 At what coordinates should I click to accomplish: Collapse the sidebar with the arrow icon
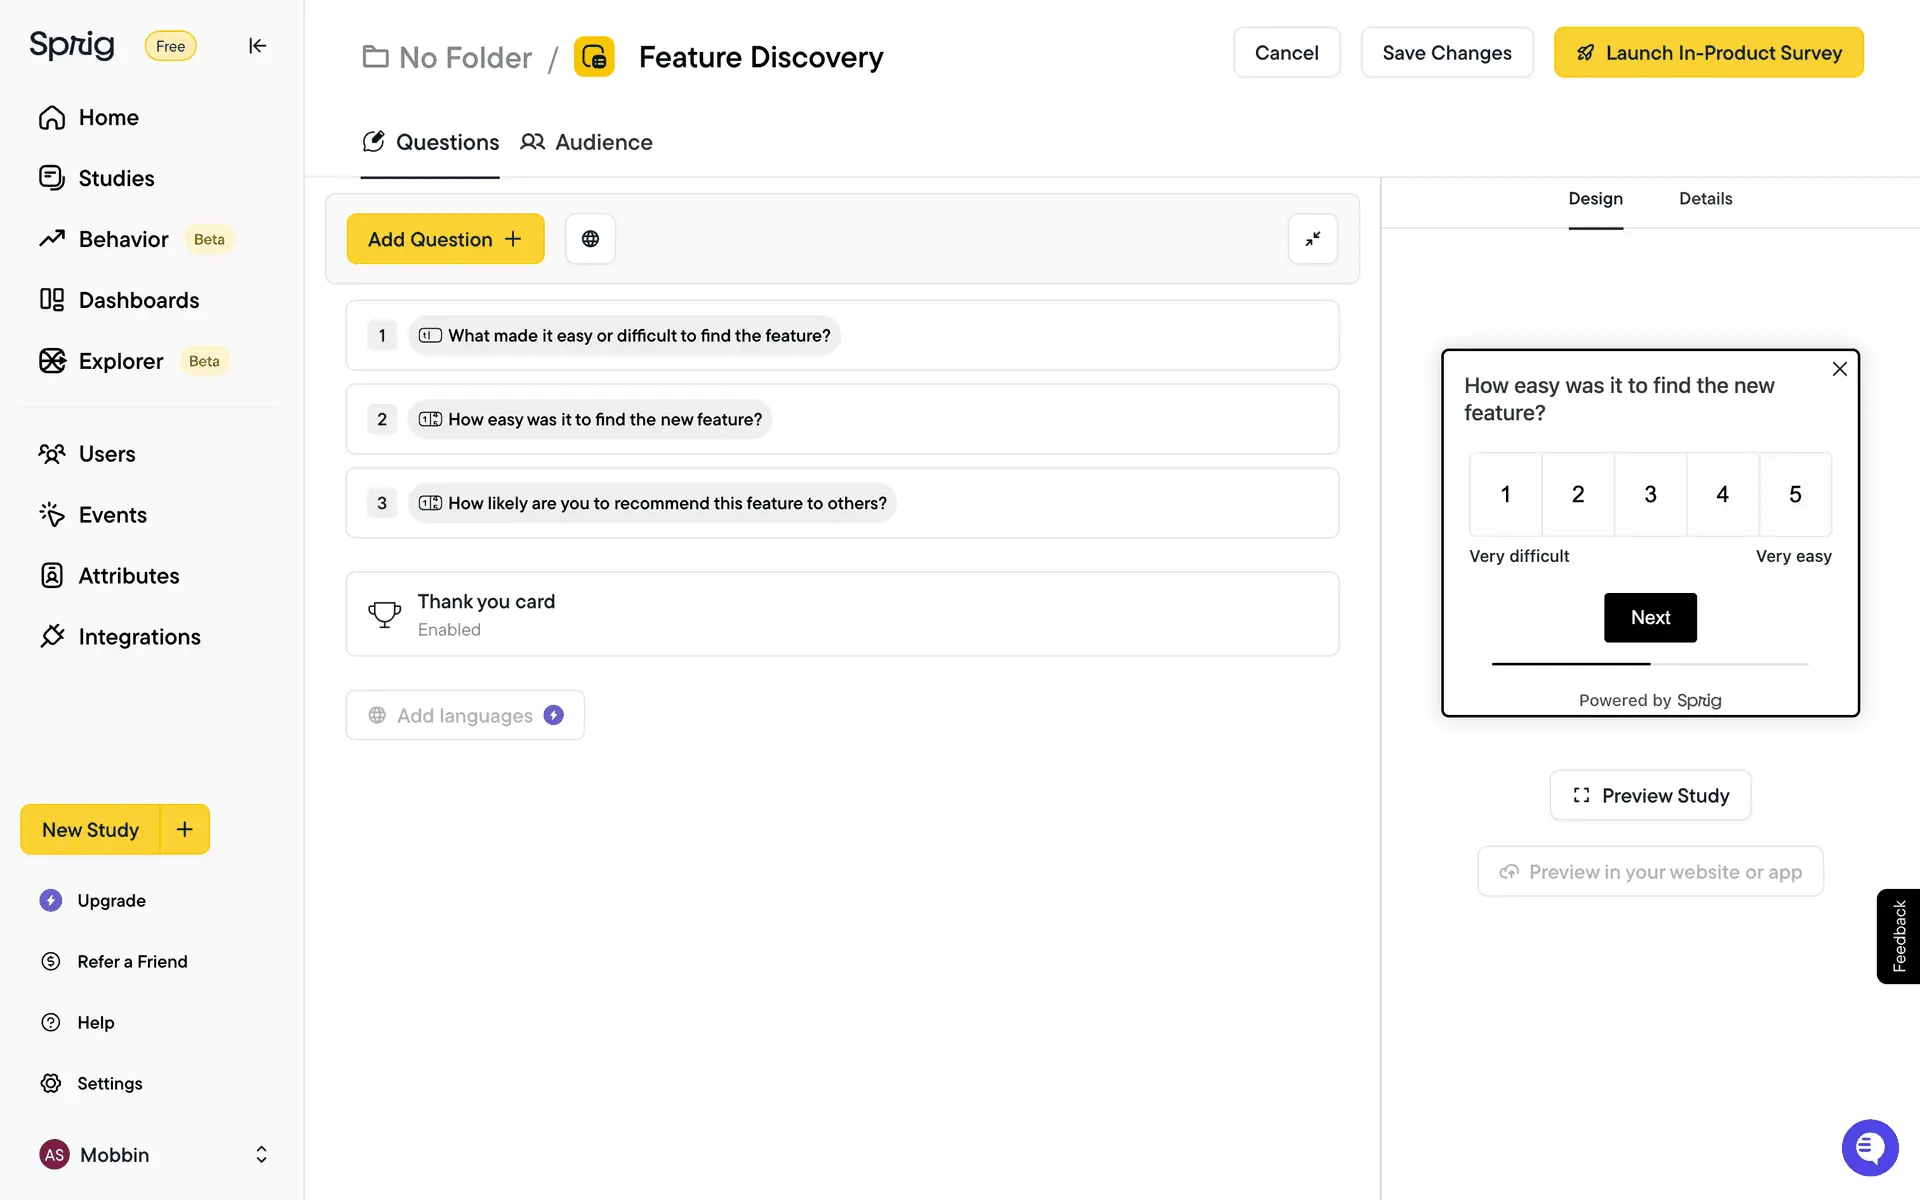pyautogui.click(x=257, y=46)
